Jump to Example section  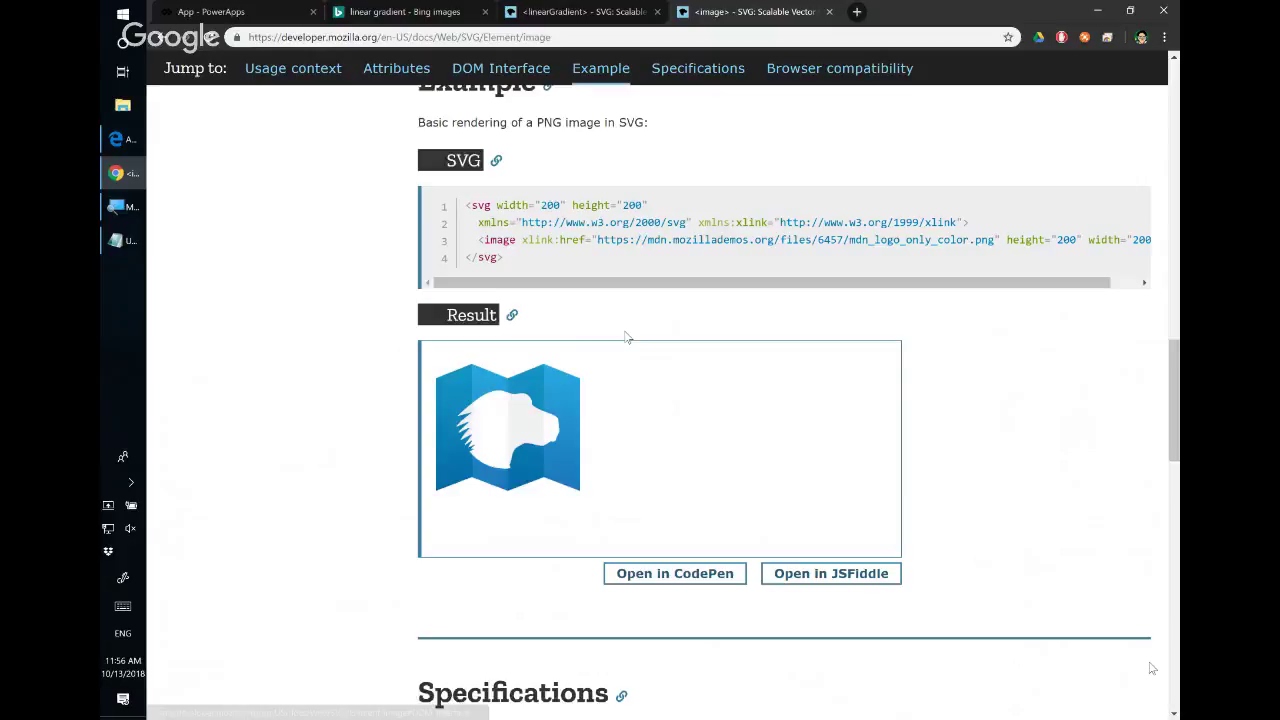click(x=601, y=68)
